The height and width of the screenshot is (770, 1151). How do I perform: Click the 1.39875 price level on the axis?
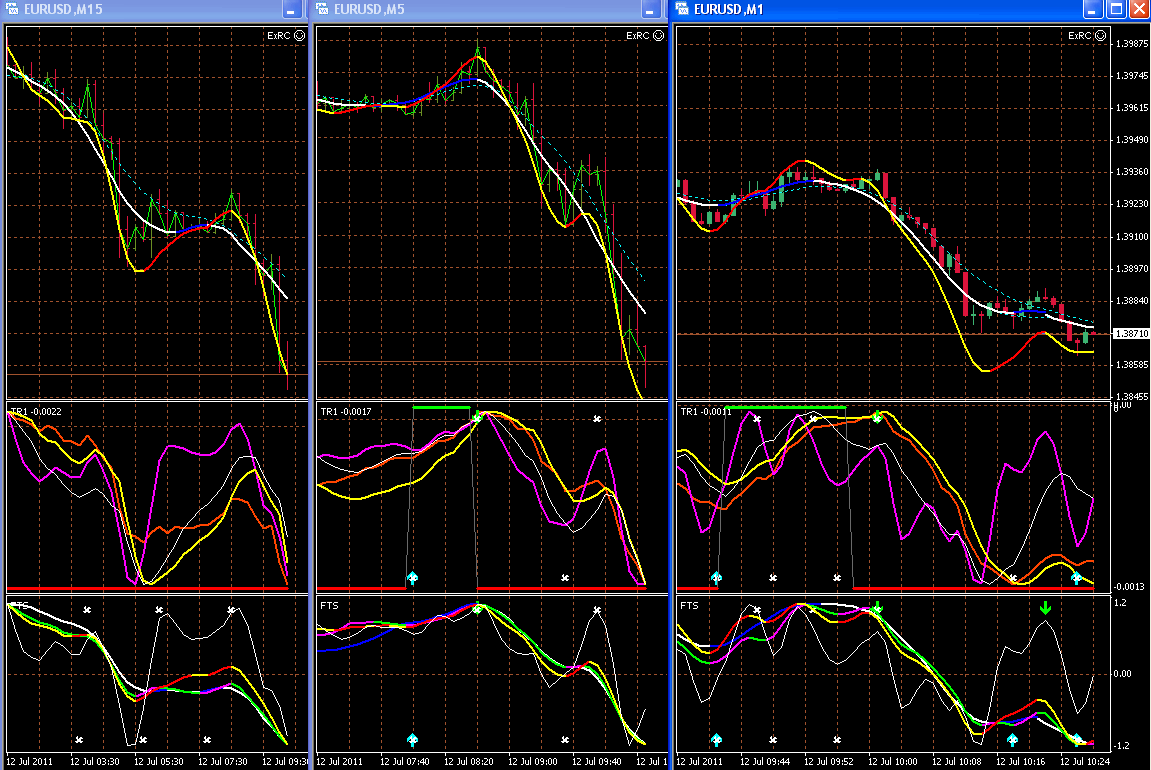(x=1131, y=44)
